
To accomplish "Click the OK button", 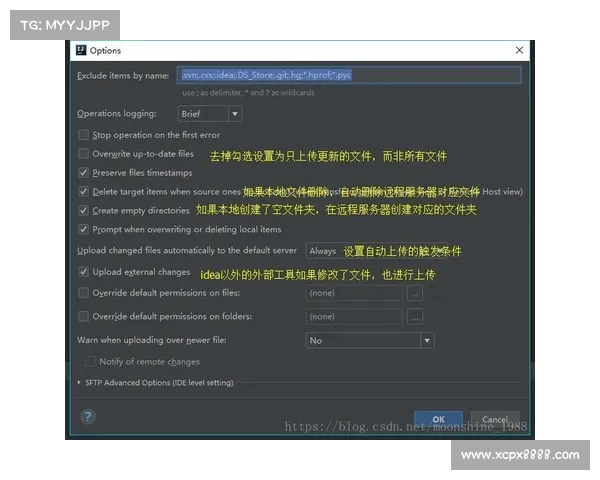I will (438, 419).
